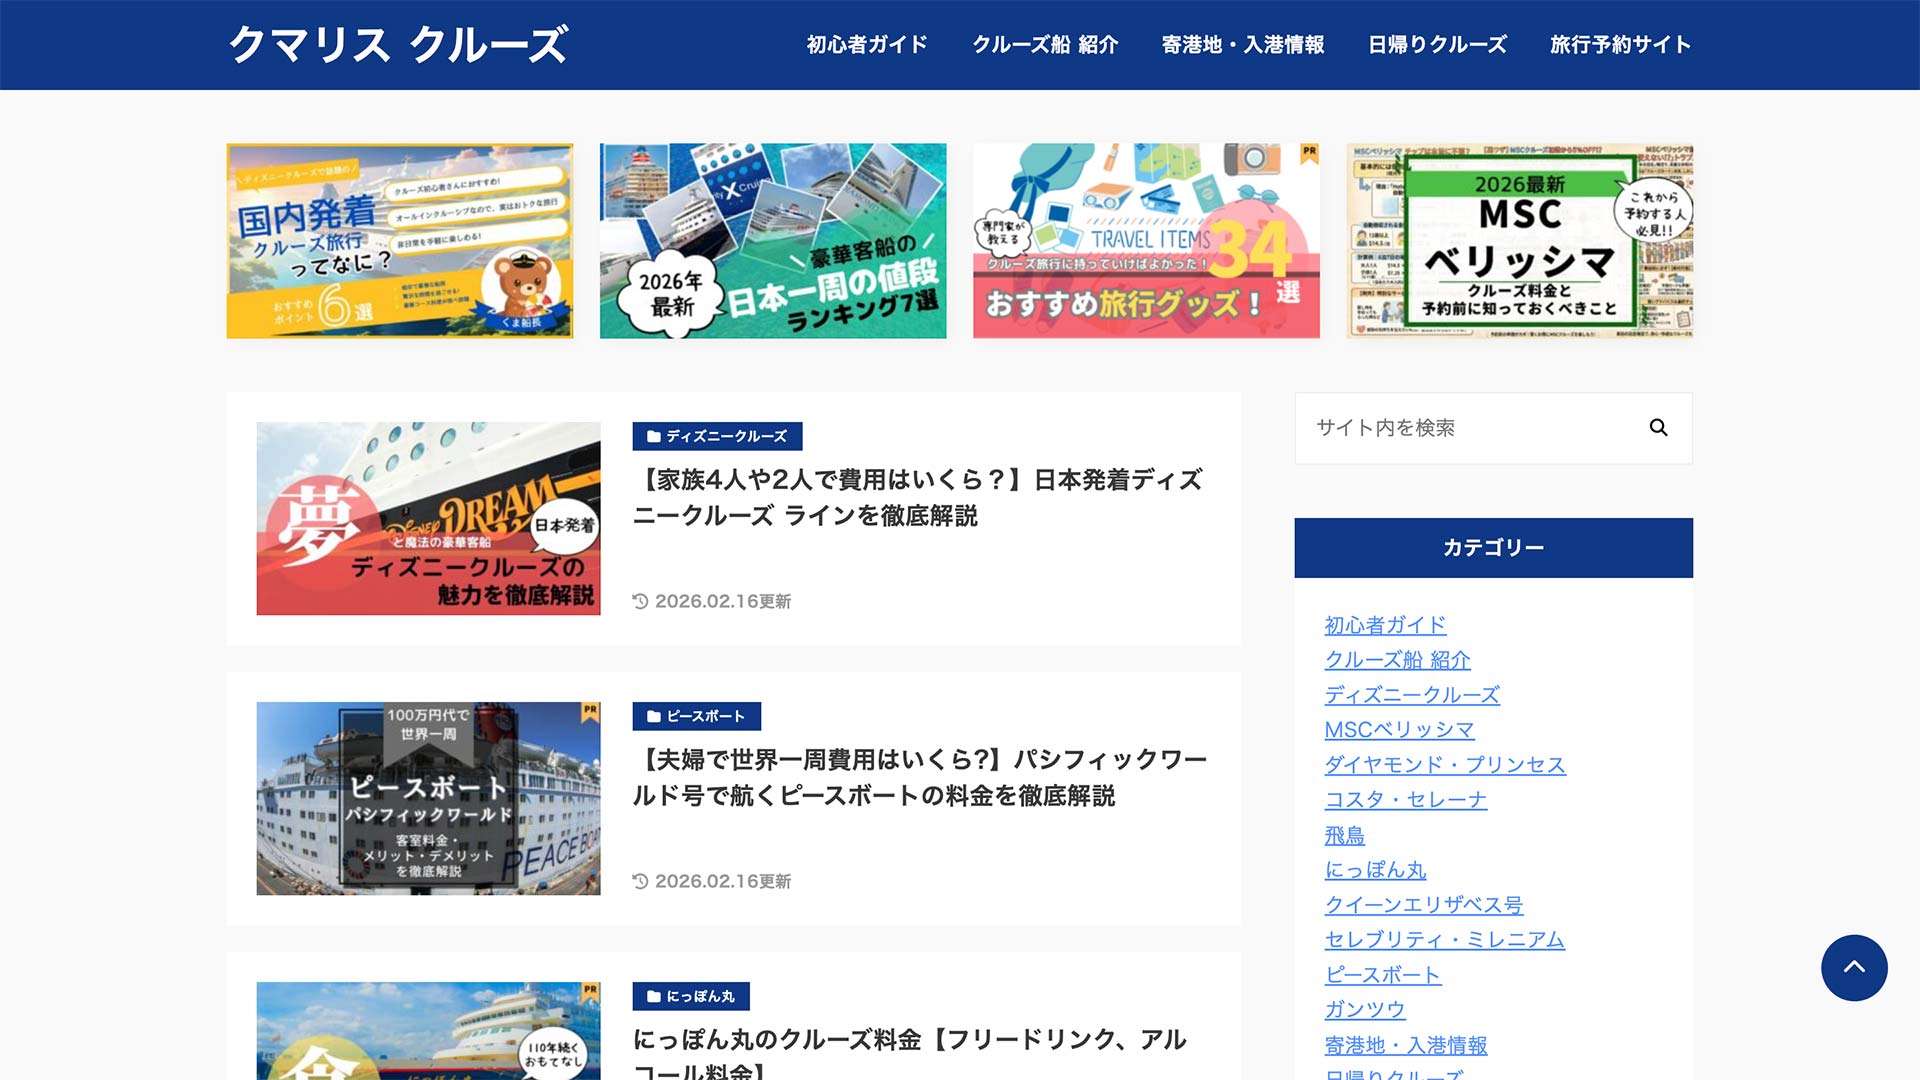Select クイーンエリザベス号 category link

1423,905
